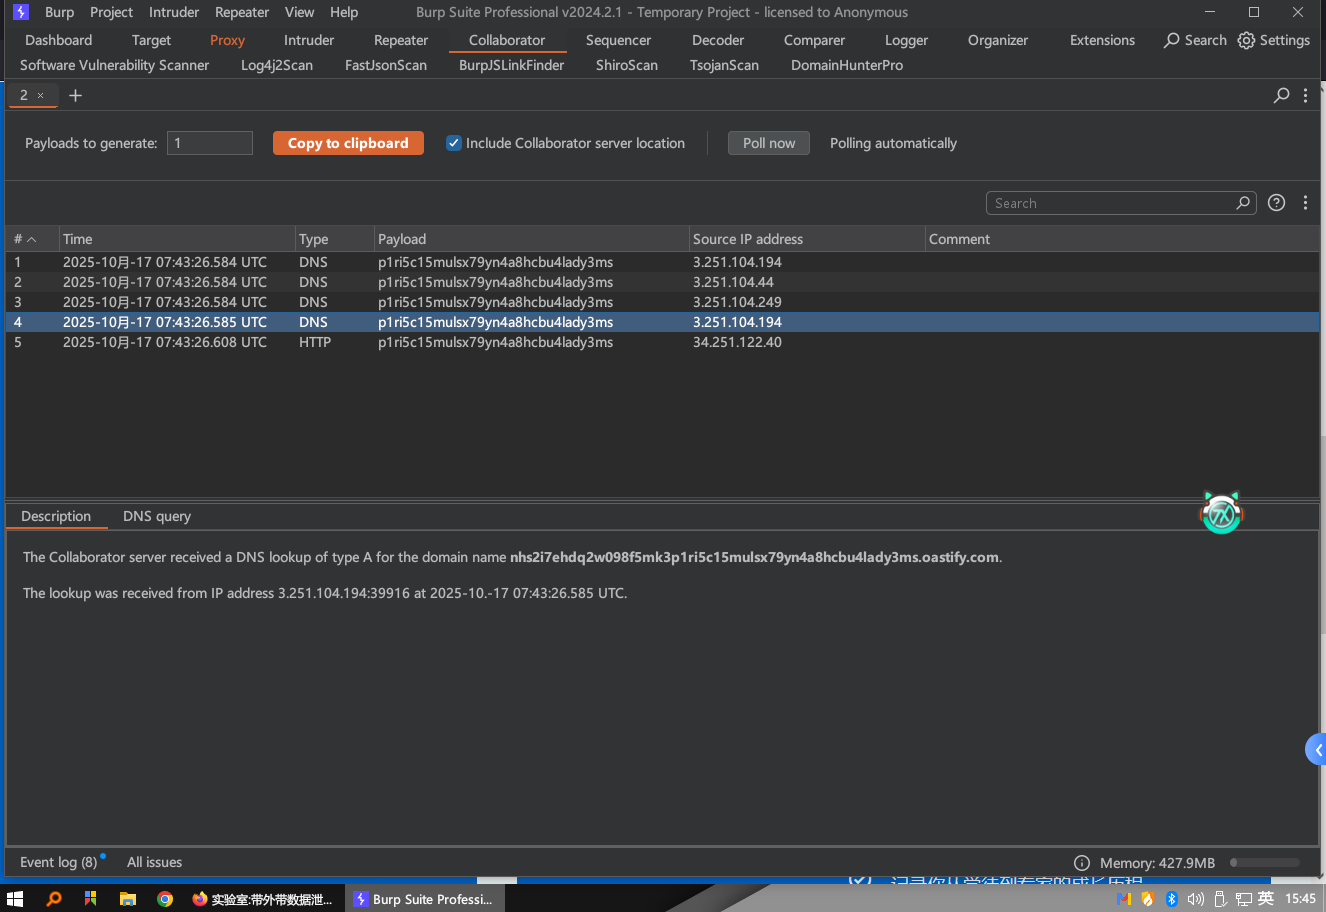Sort by the Source IP address column

[x=807, y=239]
